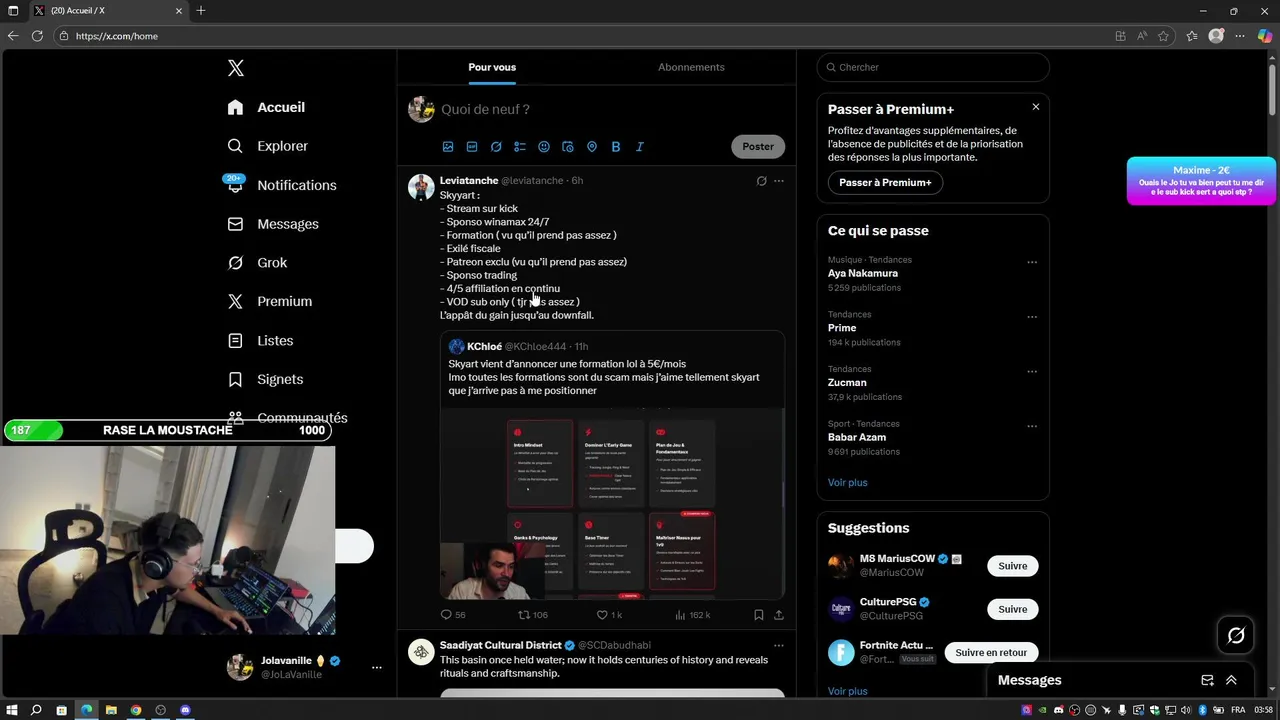Click Suivre en retour for Fortnite Actu
Image resolution: width=1280 pixels, height=720 pixels.
pyautogui.click(x=991, y=652)
